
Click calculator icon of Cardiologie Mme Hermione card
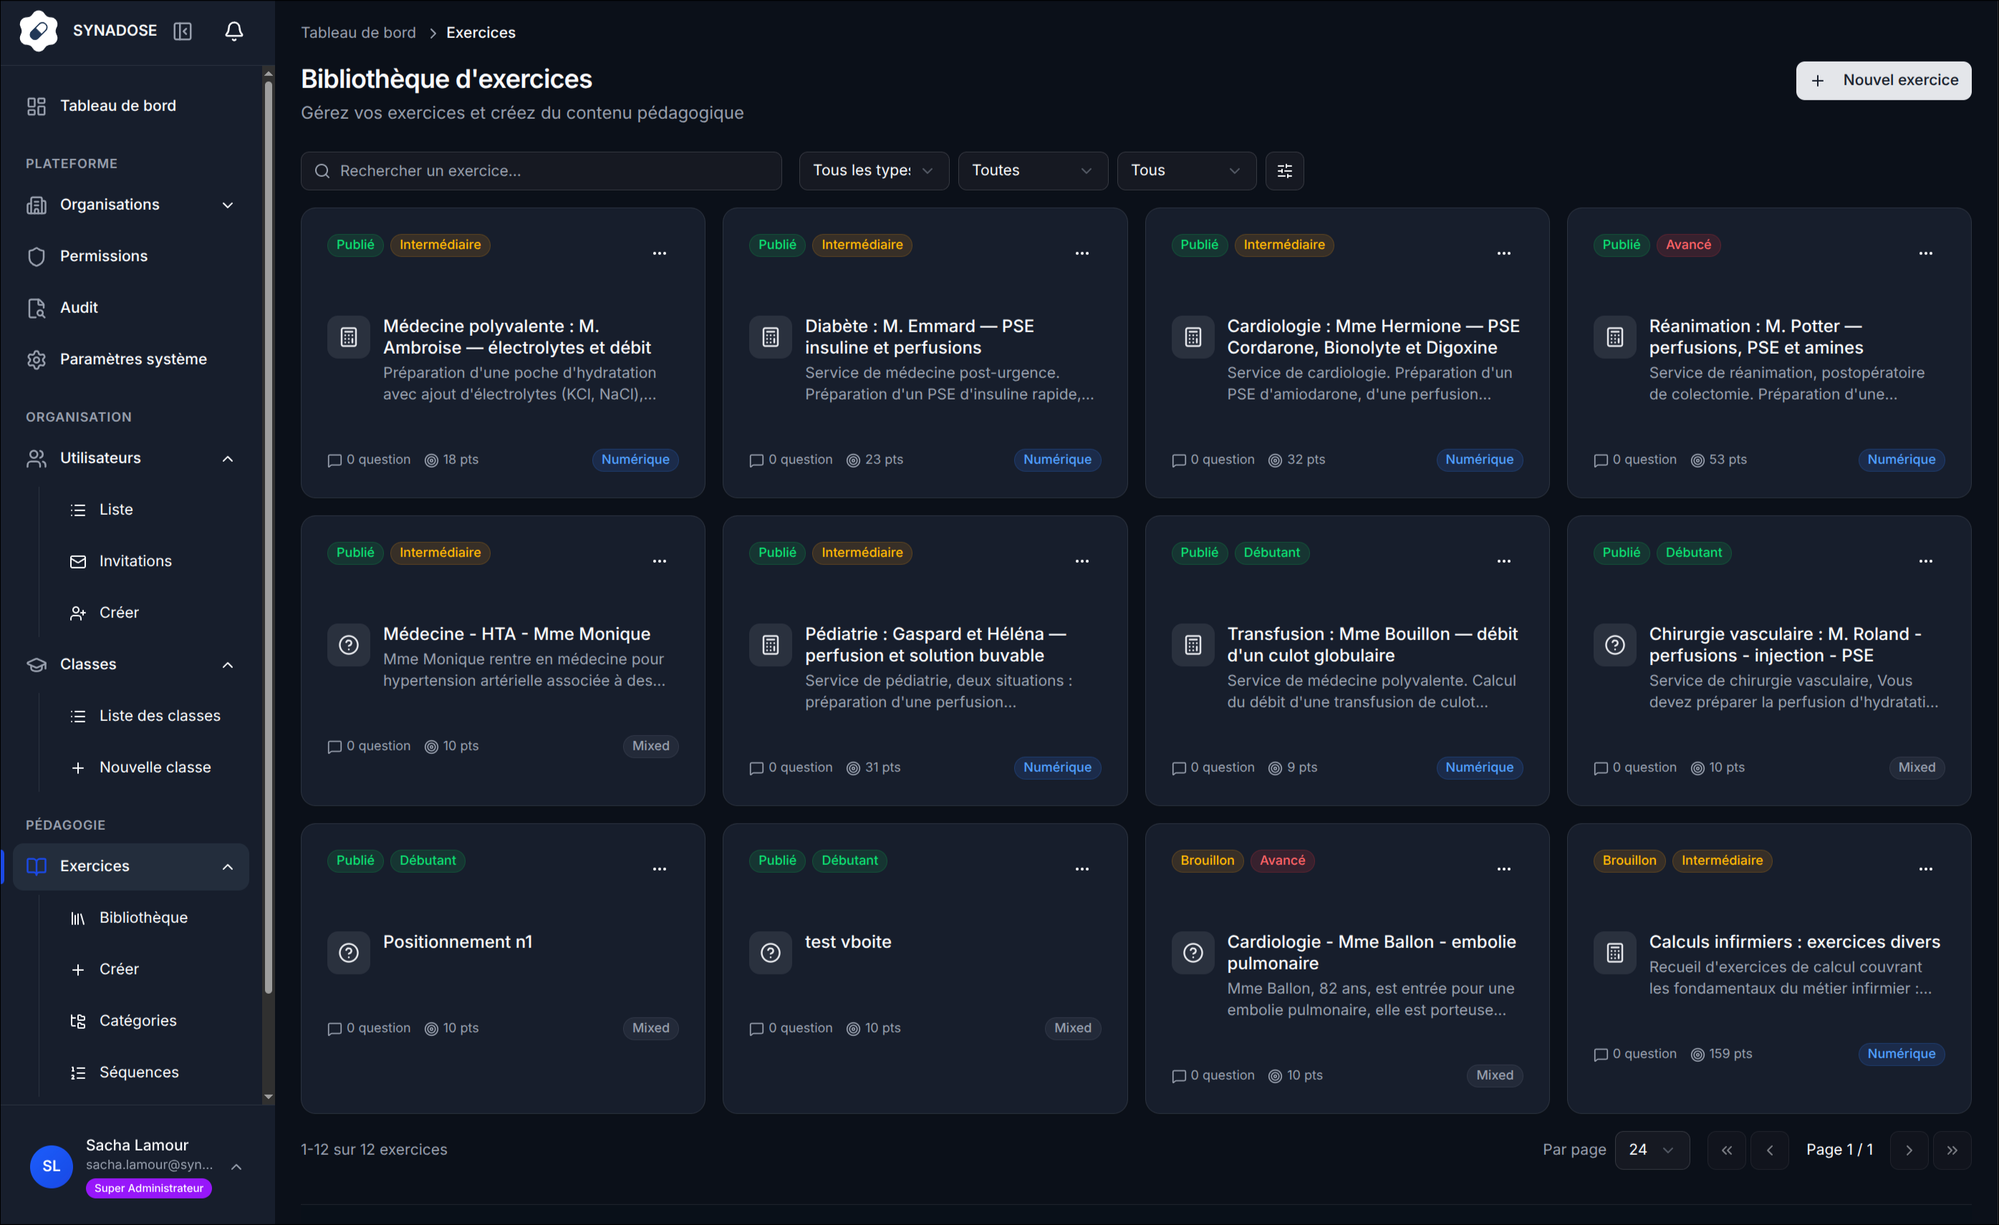tap(1193, 337)
